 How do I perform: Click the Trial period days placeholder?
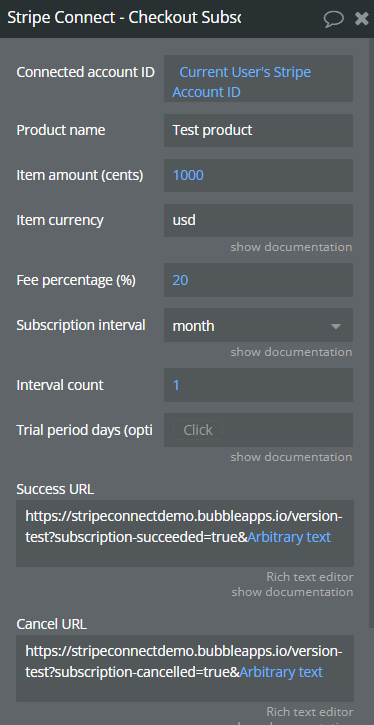coord(198,430)
